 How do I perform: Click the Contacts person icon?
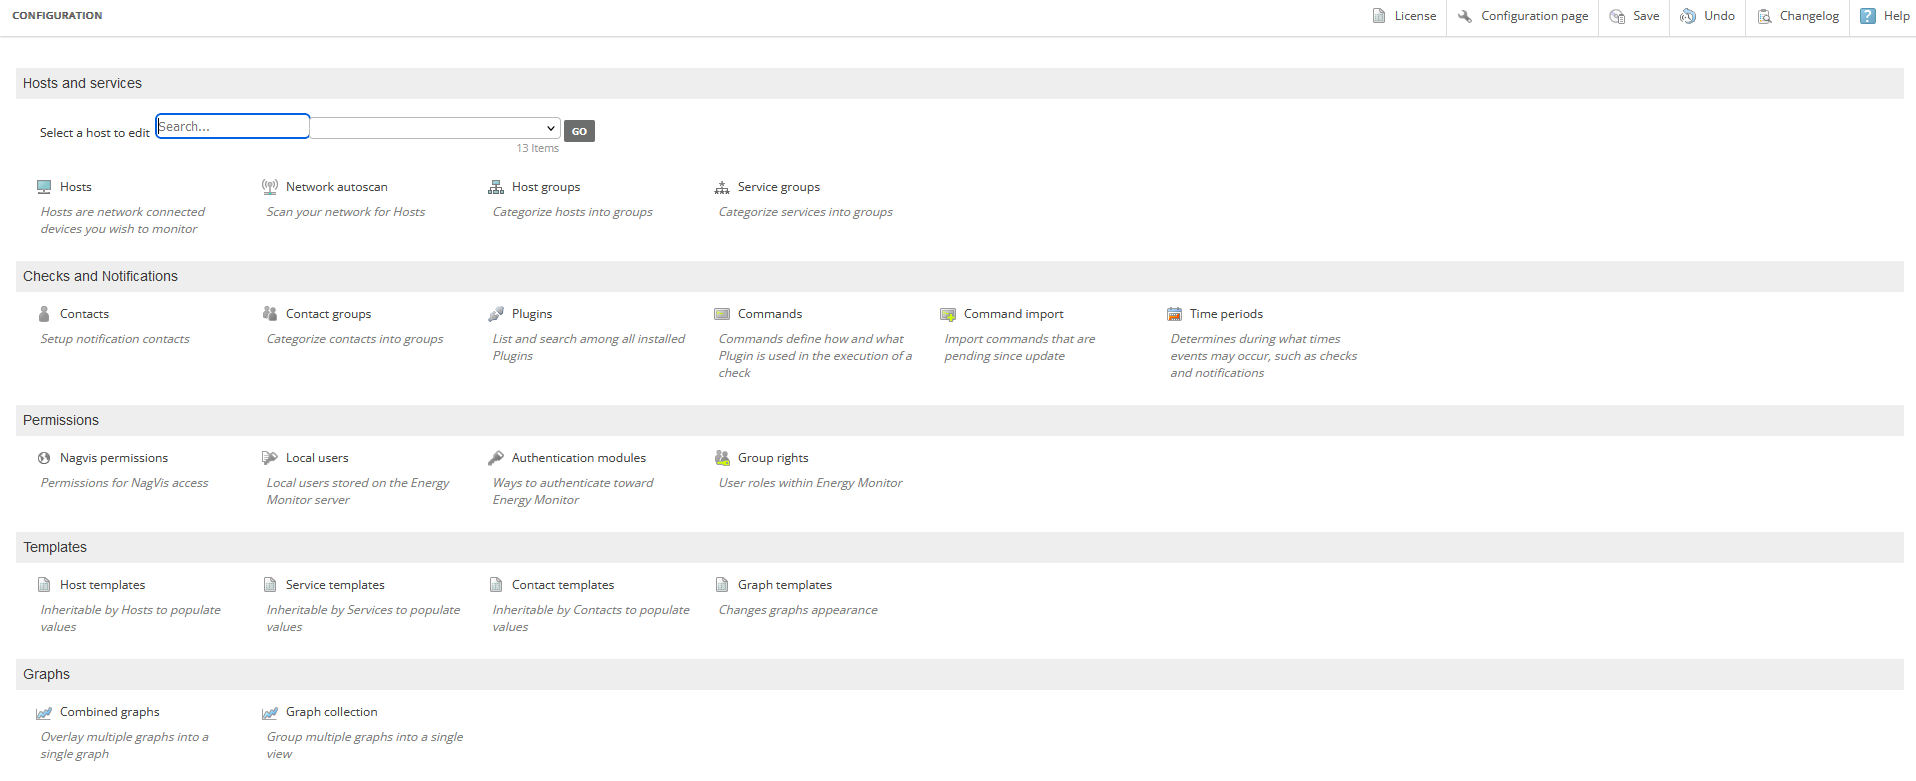(44, 314)
